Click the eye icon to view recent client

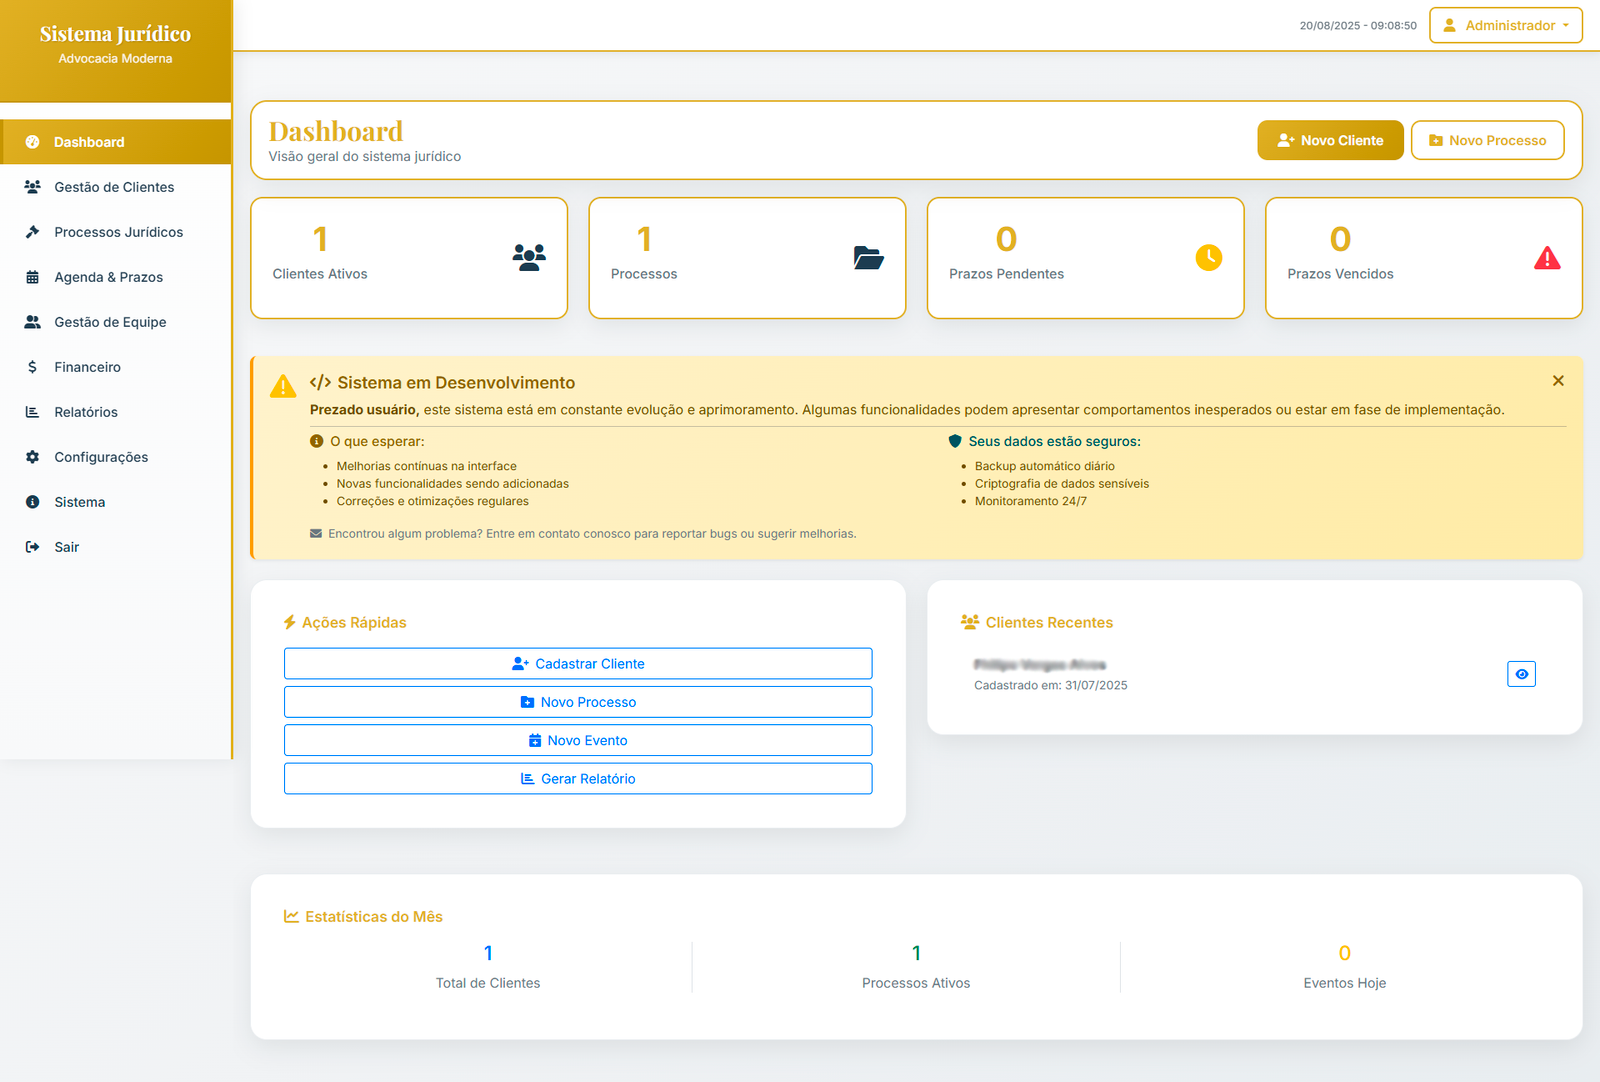tap(1520, 674)
